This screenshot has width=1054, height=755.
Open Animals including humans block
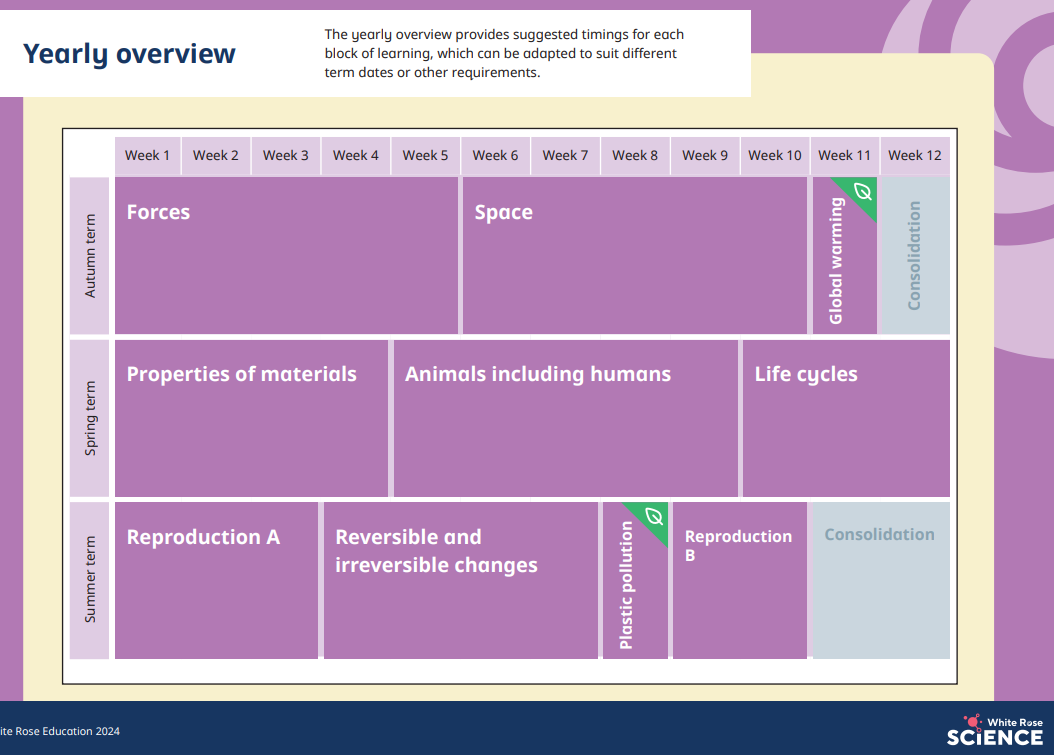(x=565, y=418)
